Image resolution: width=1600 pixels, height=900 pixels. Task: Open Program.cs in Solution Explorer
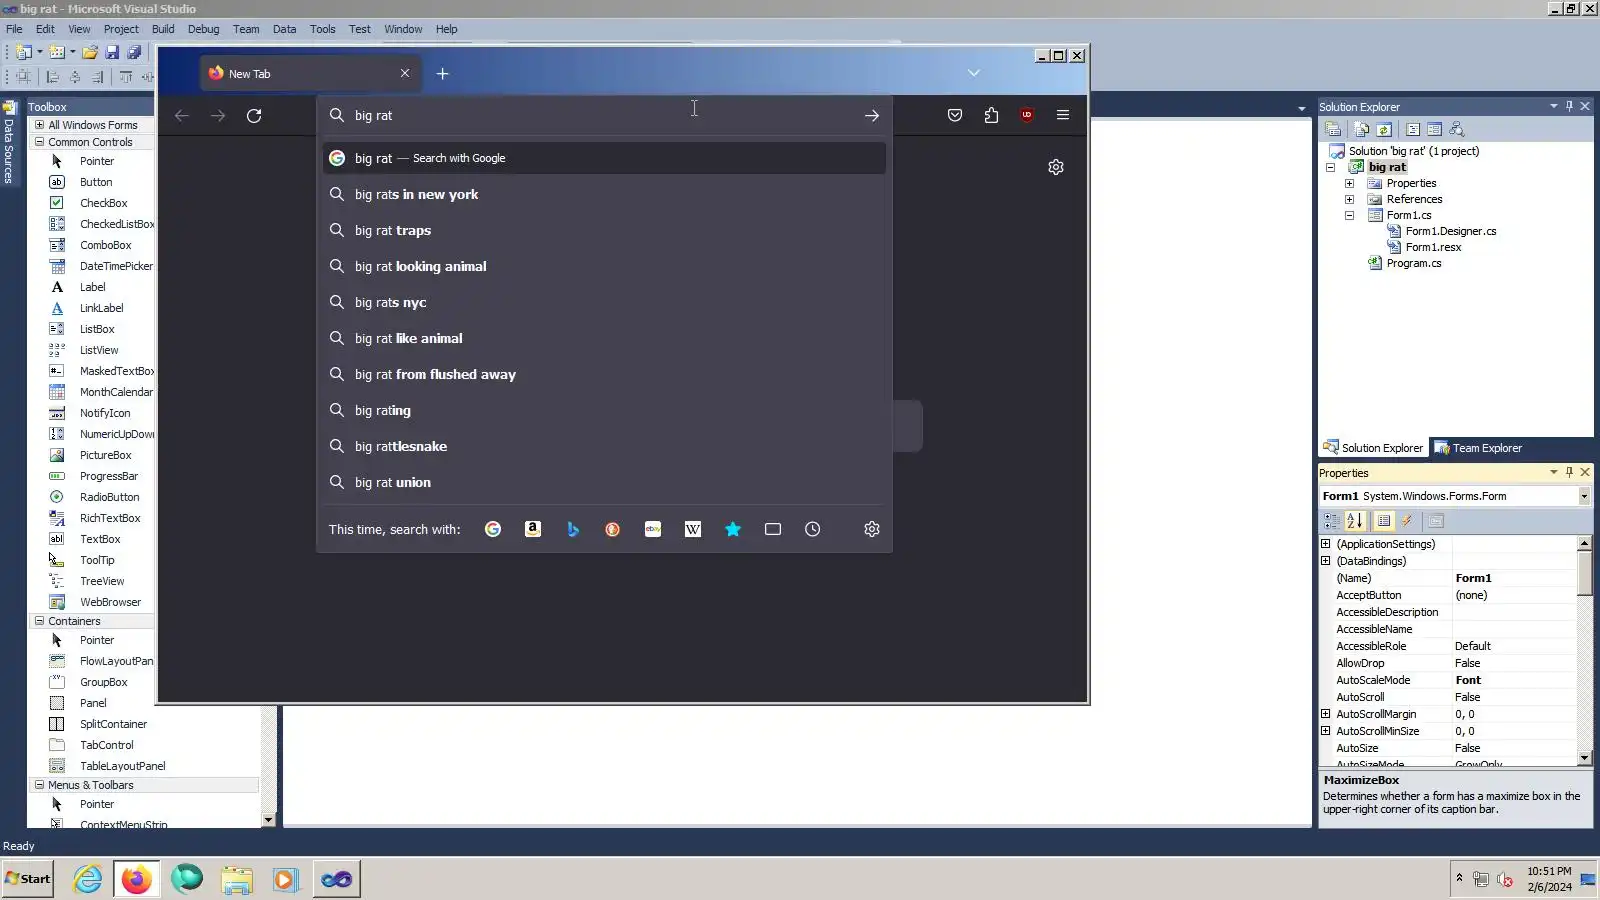pyautogui.click(x=1413, y=264)
